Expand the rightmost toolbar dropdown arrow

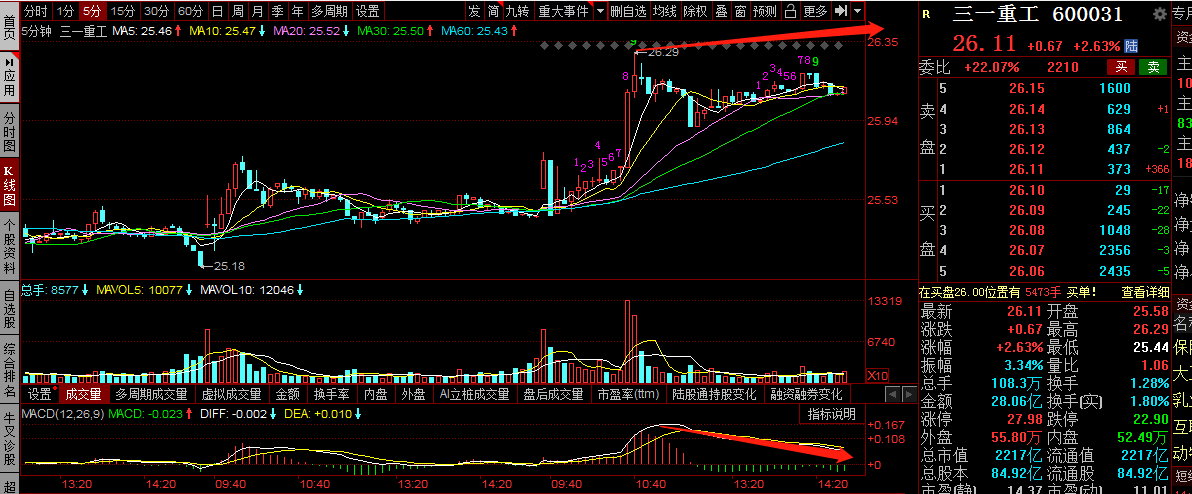pyautogui.click(x=858, y=11)
